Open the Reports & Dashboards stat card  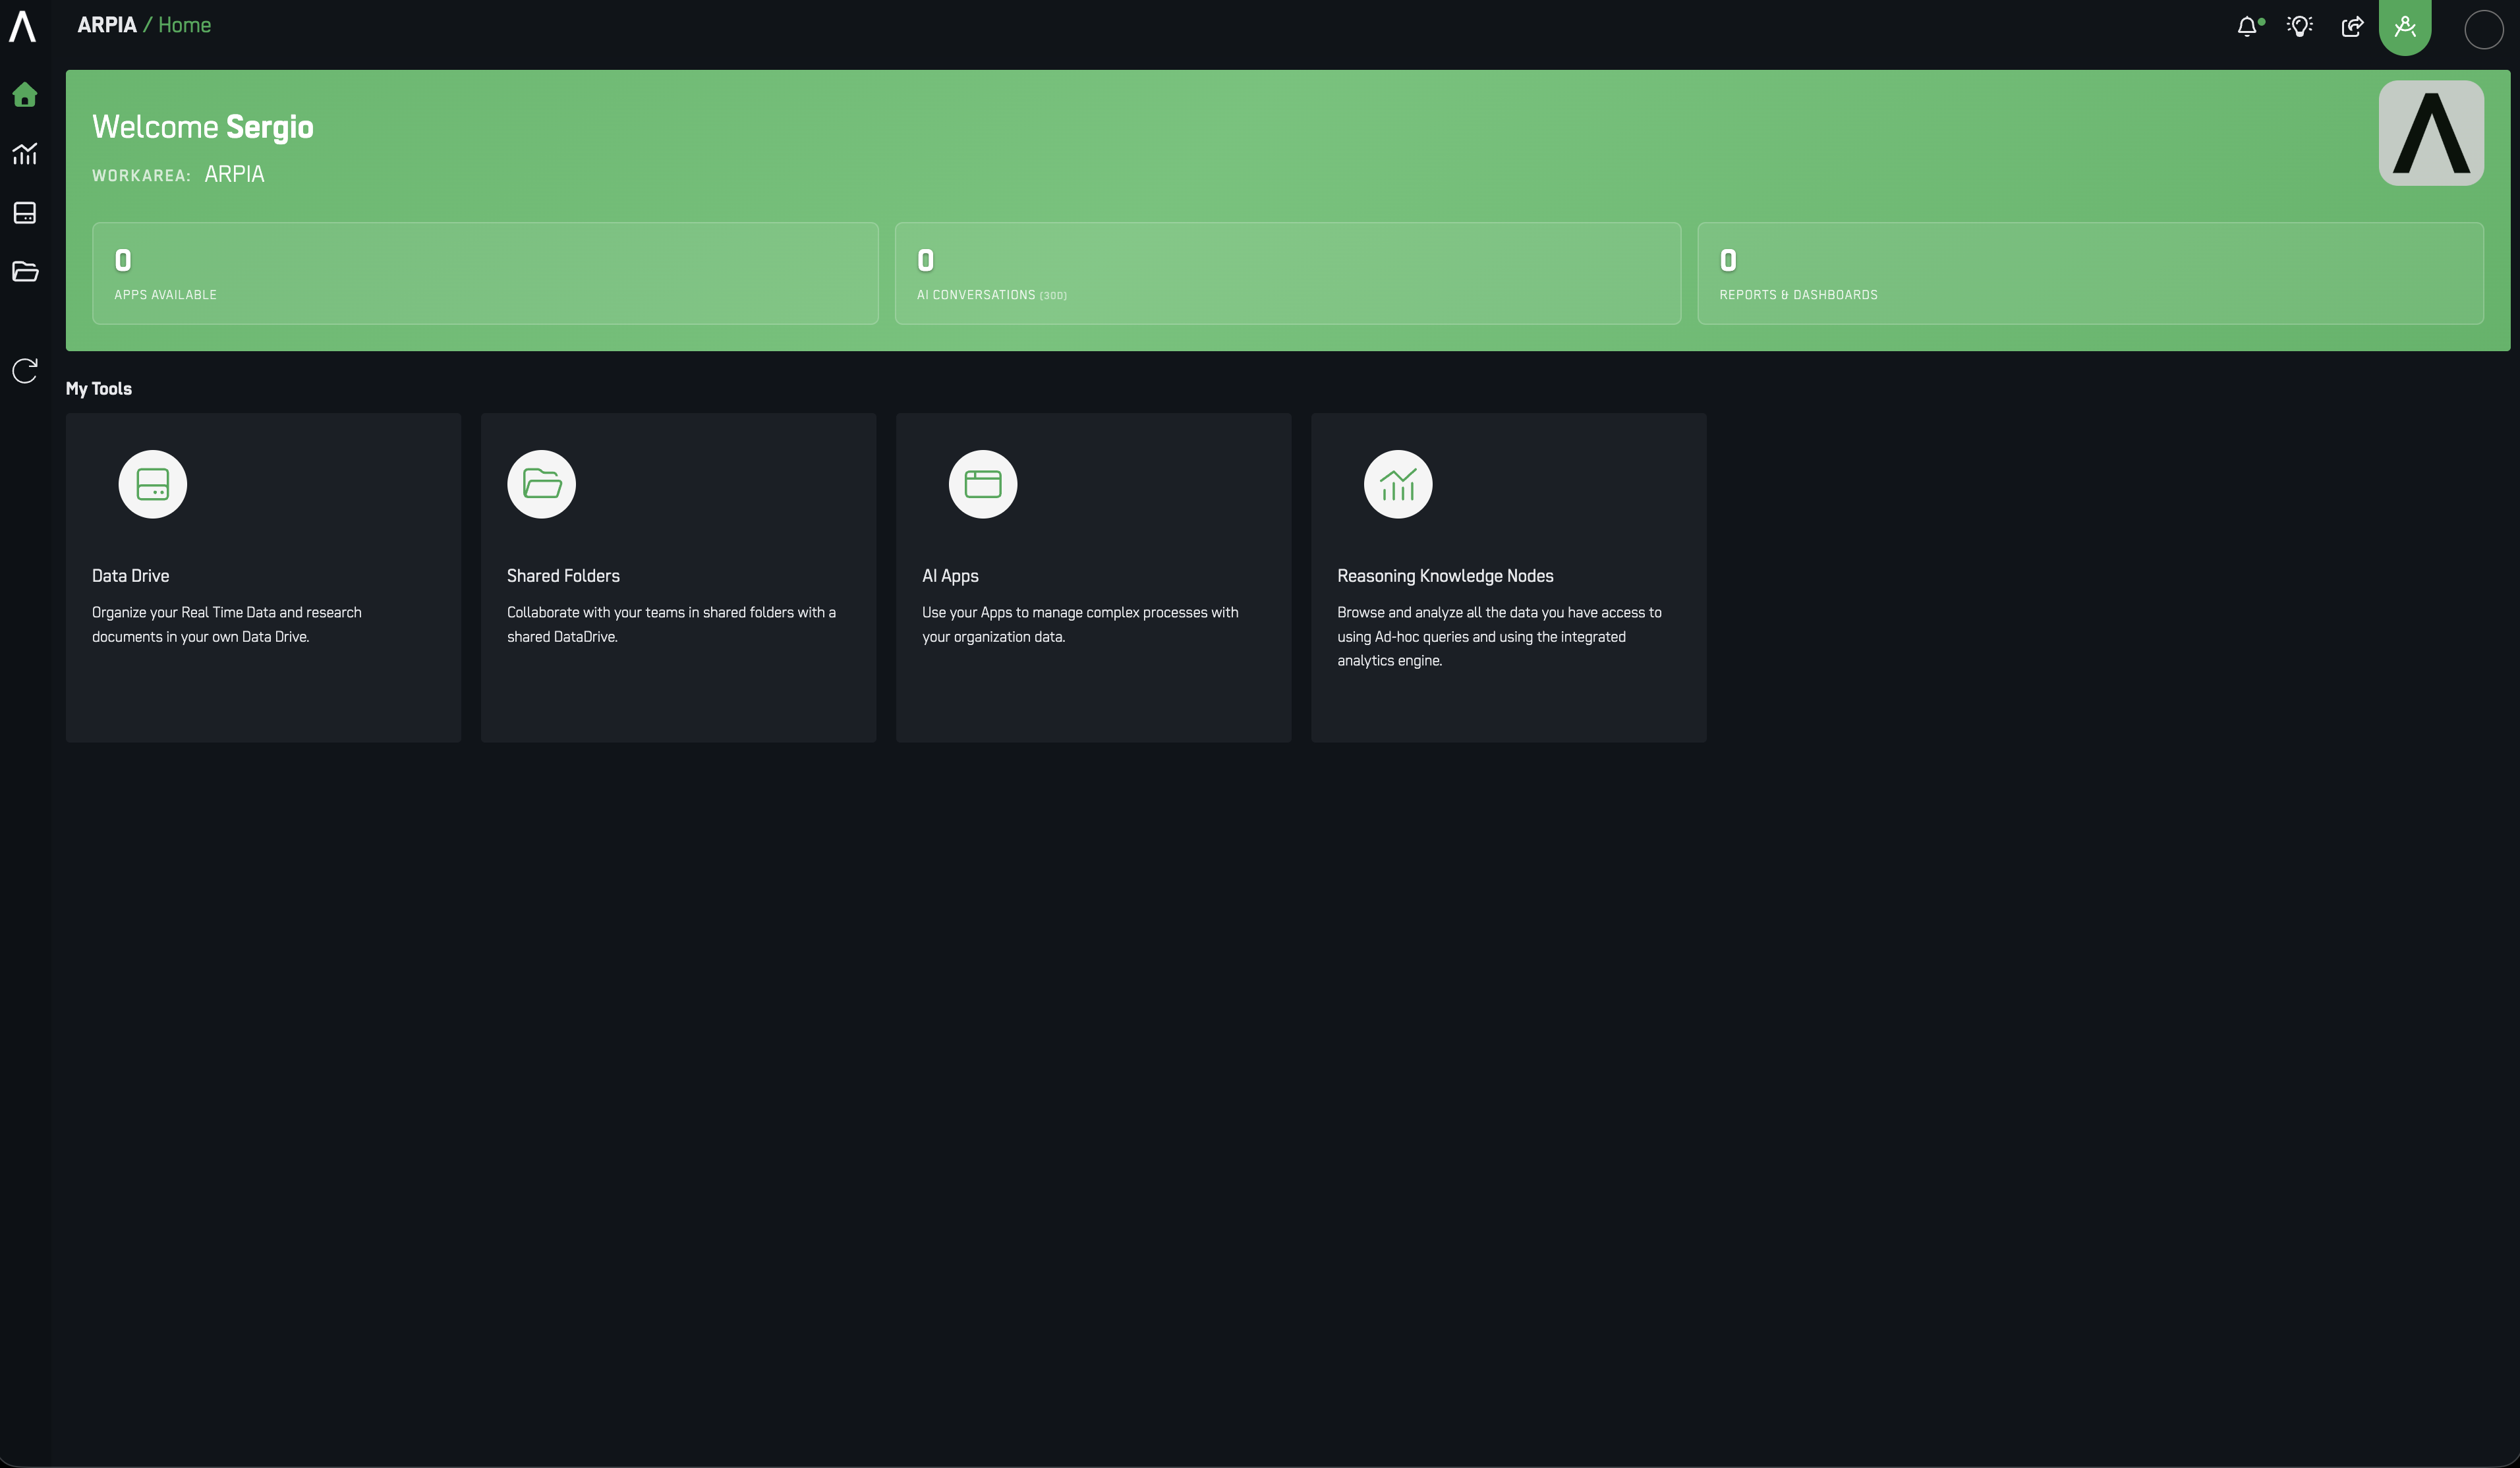point(2090,273)
